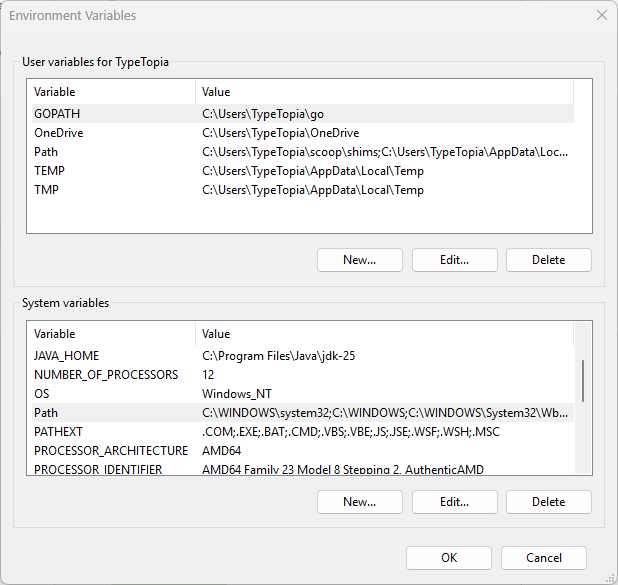618x585 pixels.
Task: Sort user variables by Variable column header
Action: 110,92
